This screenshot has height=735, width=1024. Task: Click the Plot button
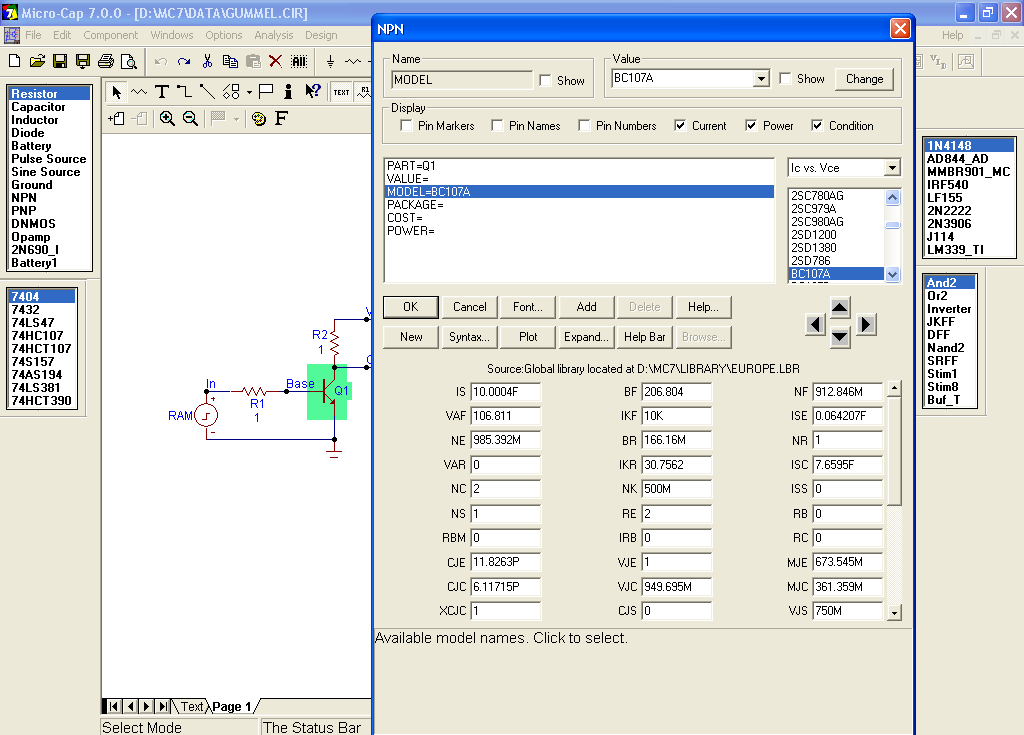tap(528, 337)
